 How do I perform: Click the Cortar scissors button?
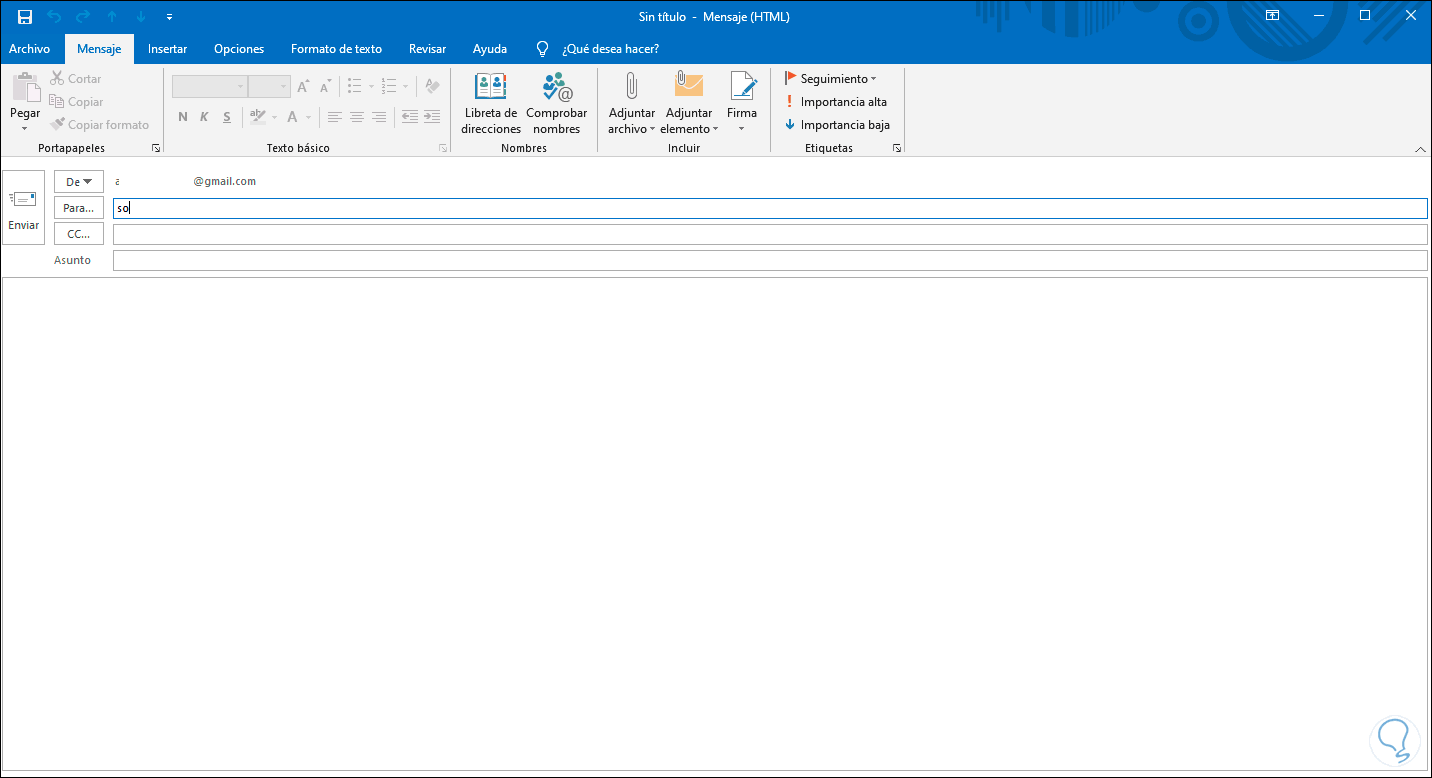coord(76,79)
